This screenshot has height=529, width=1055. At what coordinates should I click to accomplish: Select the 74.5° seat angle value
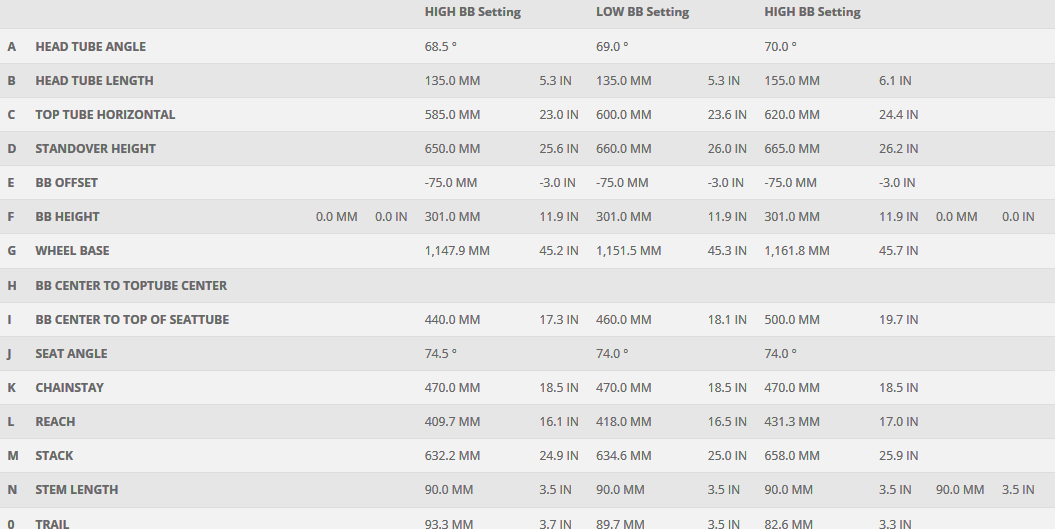pyautogui.click(x=441, y=354)
